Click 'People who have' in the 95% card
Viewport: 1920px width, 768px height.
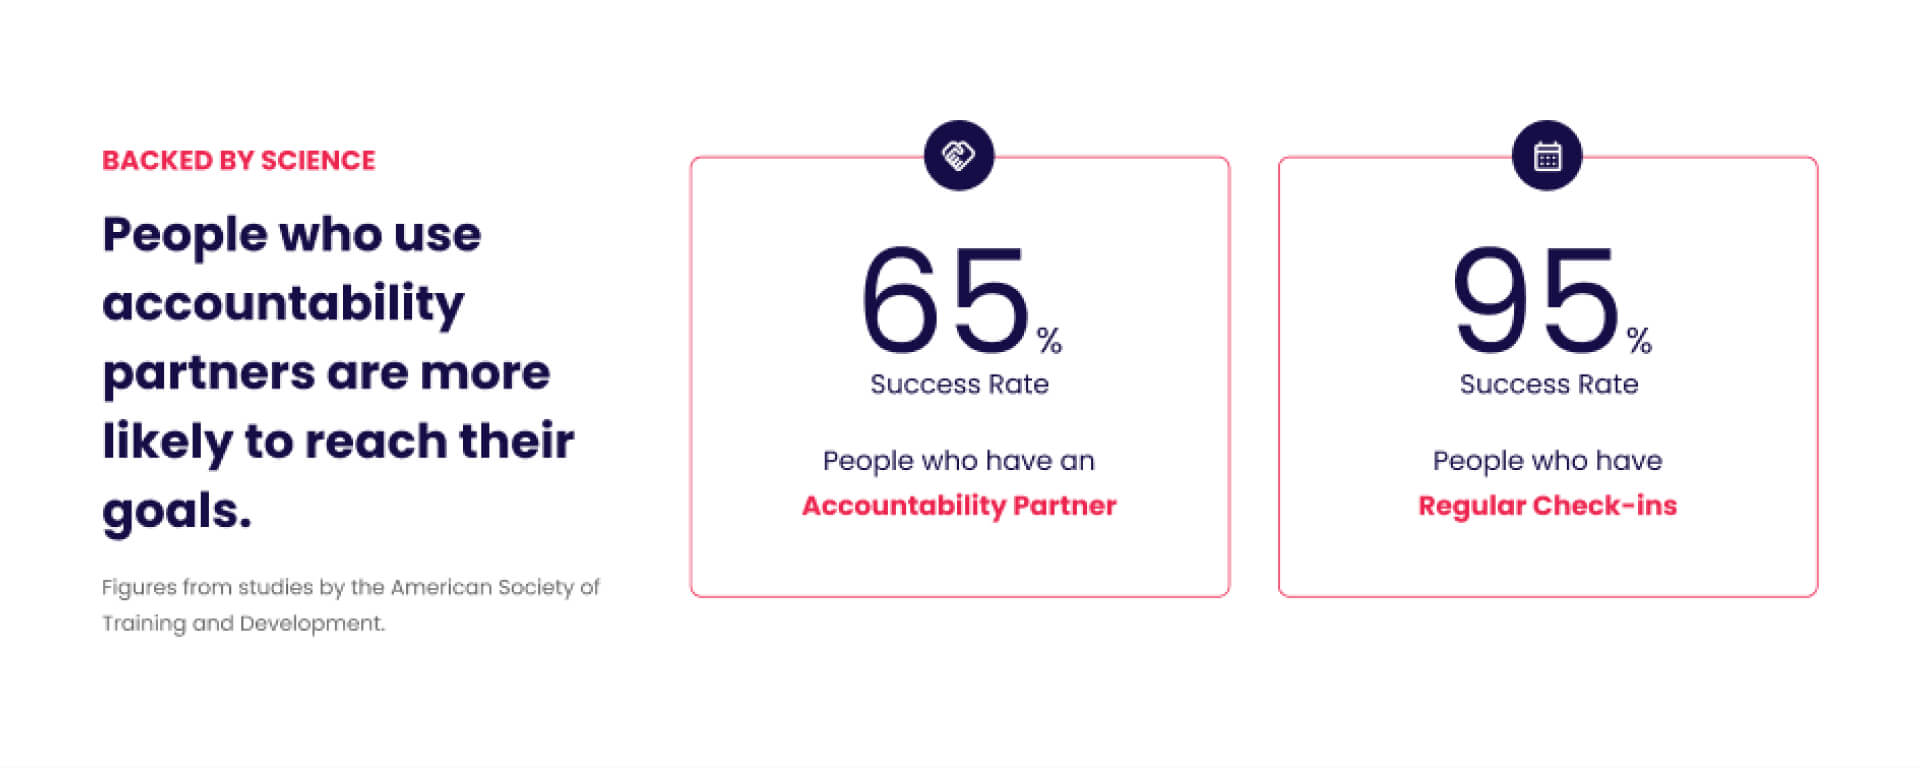coord(1547,461)
